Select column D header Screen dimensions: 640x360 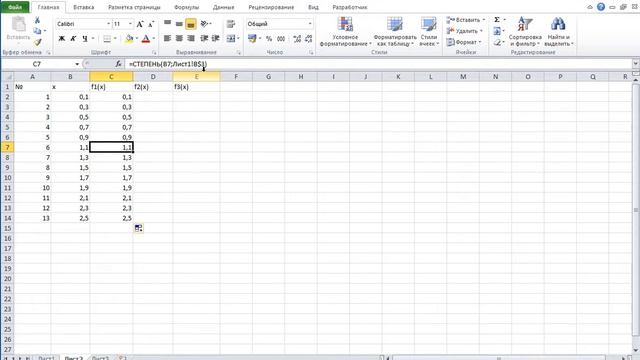point(153,77)
